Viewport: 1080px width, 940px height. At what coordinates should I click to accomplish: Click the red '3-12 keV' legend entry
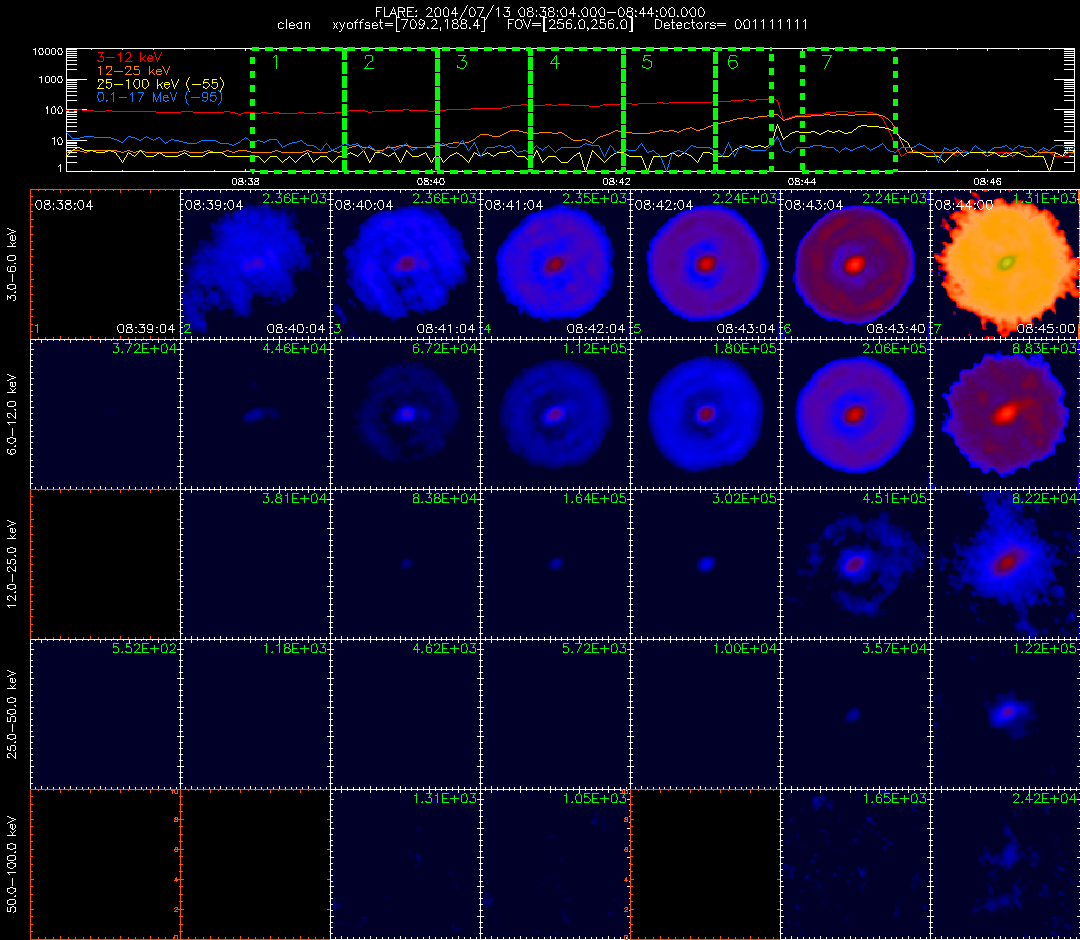coord(129,57)
